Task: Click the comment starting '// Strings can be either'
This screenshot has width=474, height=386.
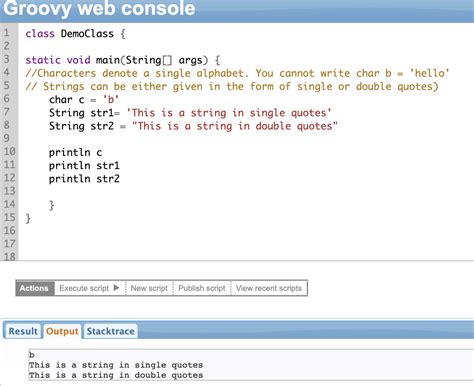Action: click(x=232, y=87)
